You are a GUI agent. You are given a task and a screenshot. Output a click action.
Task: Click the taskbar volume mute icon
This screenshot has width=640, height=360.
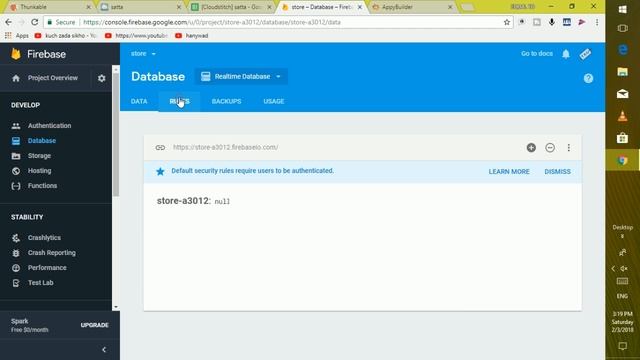coord(624,268)
